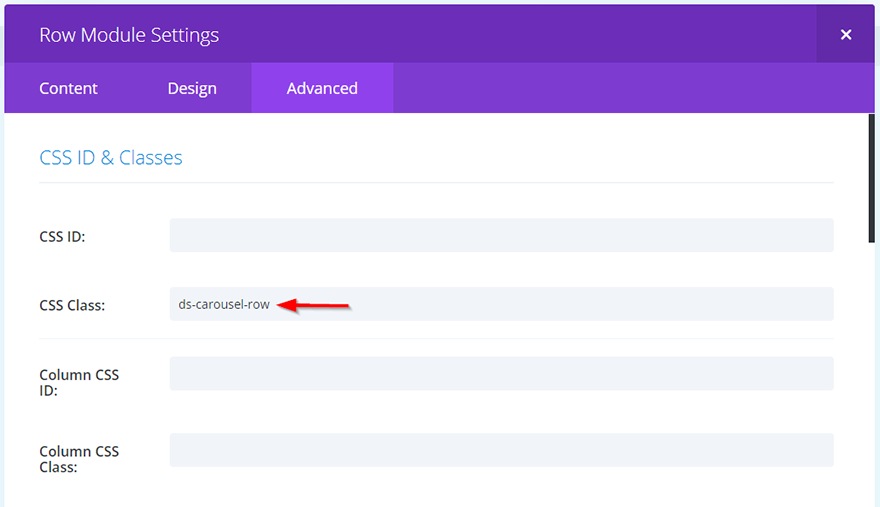Close the Row Module Settings dialog
The width and height of the screenshot is (880, 507).
[845, 35]
